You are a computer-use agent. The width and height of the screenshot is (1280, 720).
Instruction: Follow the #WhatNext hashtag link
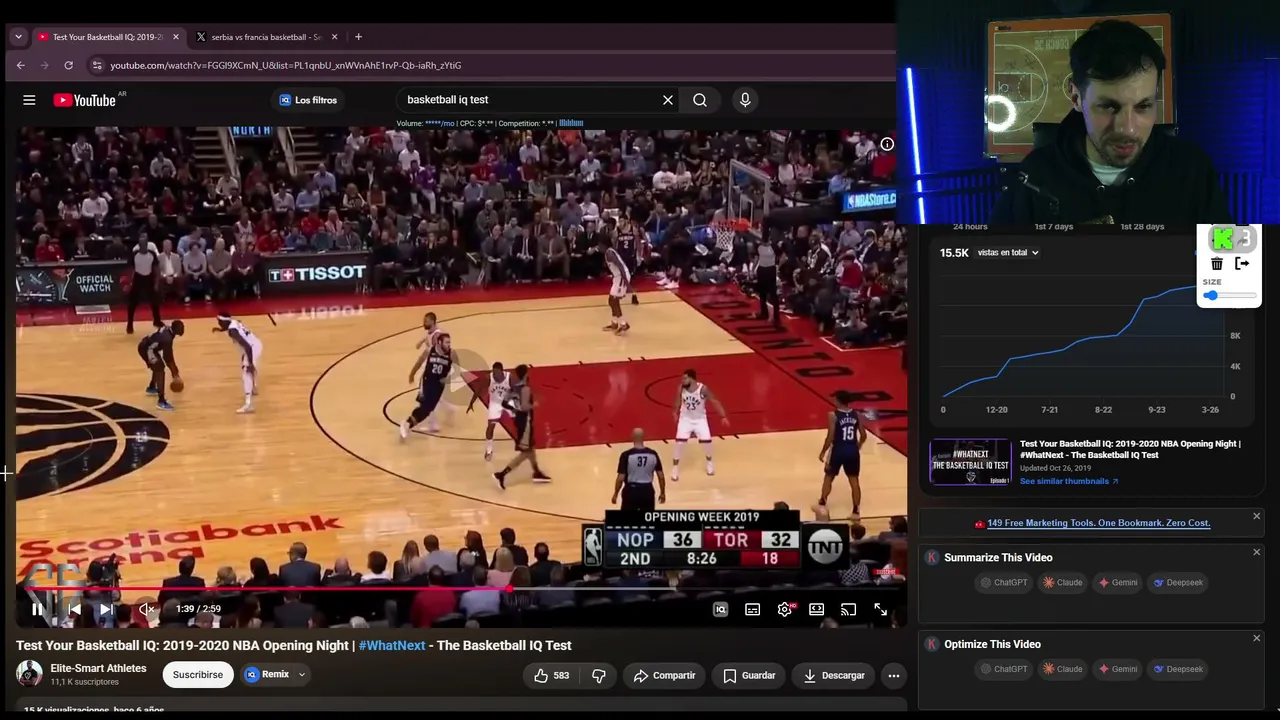392,646
